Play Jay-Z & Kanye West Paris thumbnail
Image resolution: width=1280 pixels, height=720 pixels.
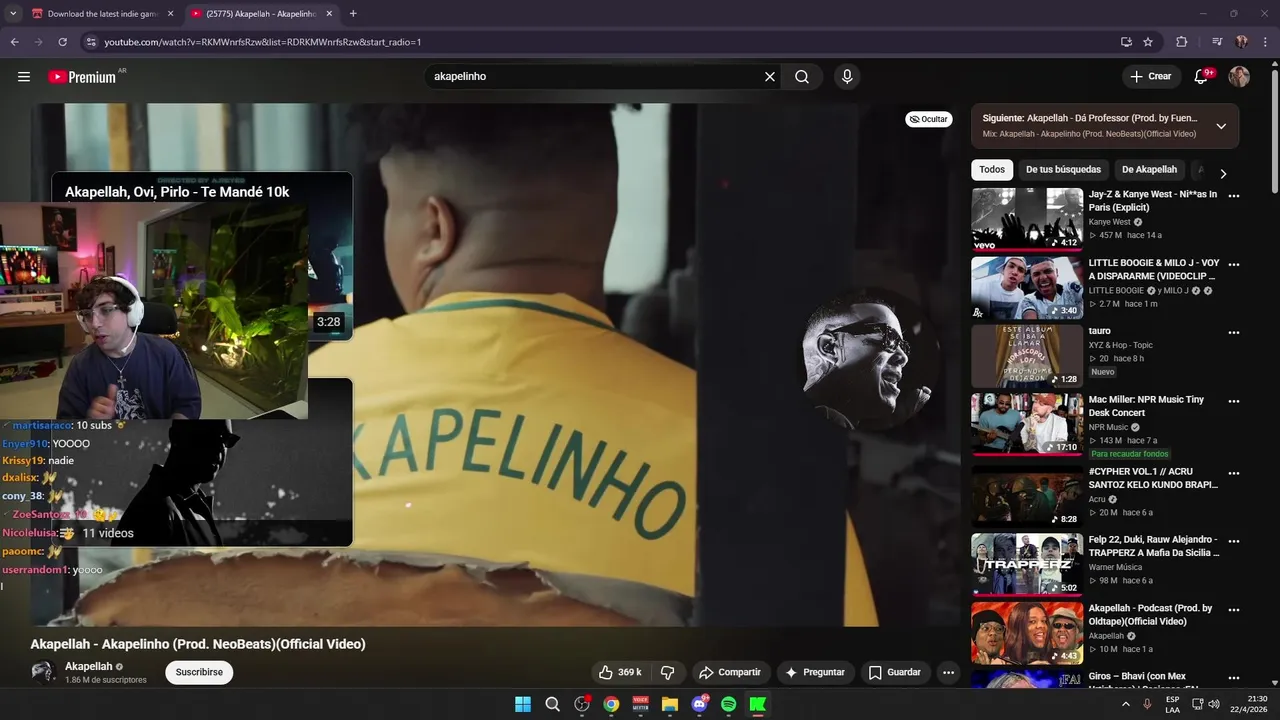(x=1027, y=219)
